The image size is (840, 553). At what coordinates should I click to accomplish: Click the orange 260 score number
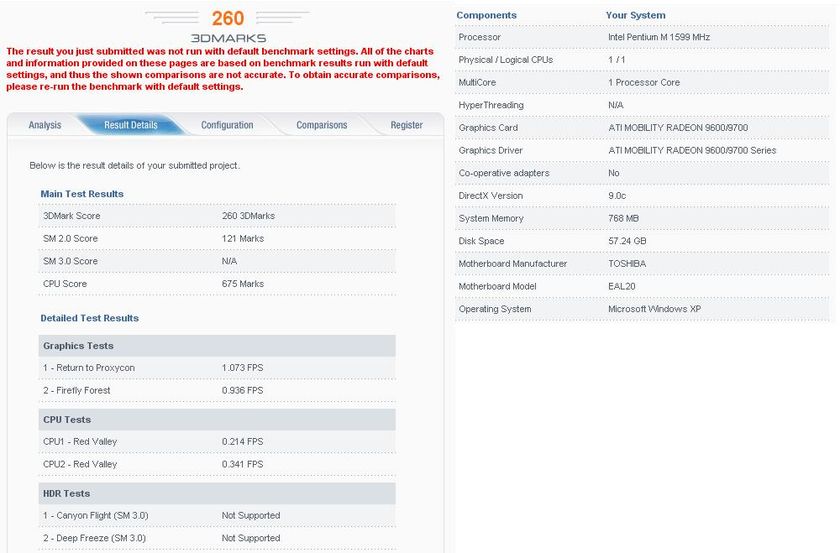(x=227, y=18)
